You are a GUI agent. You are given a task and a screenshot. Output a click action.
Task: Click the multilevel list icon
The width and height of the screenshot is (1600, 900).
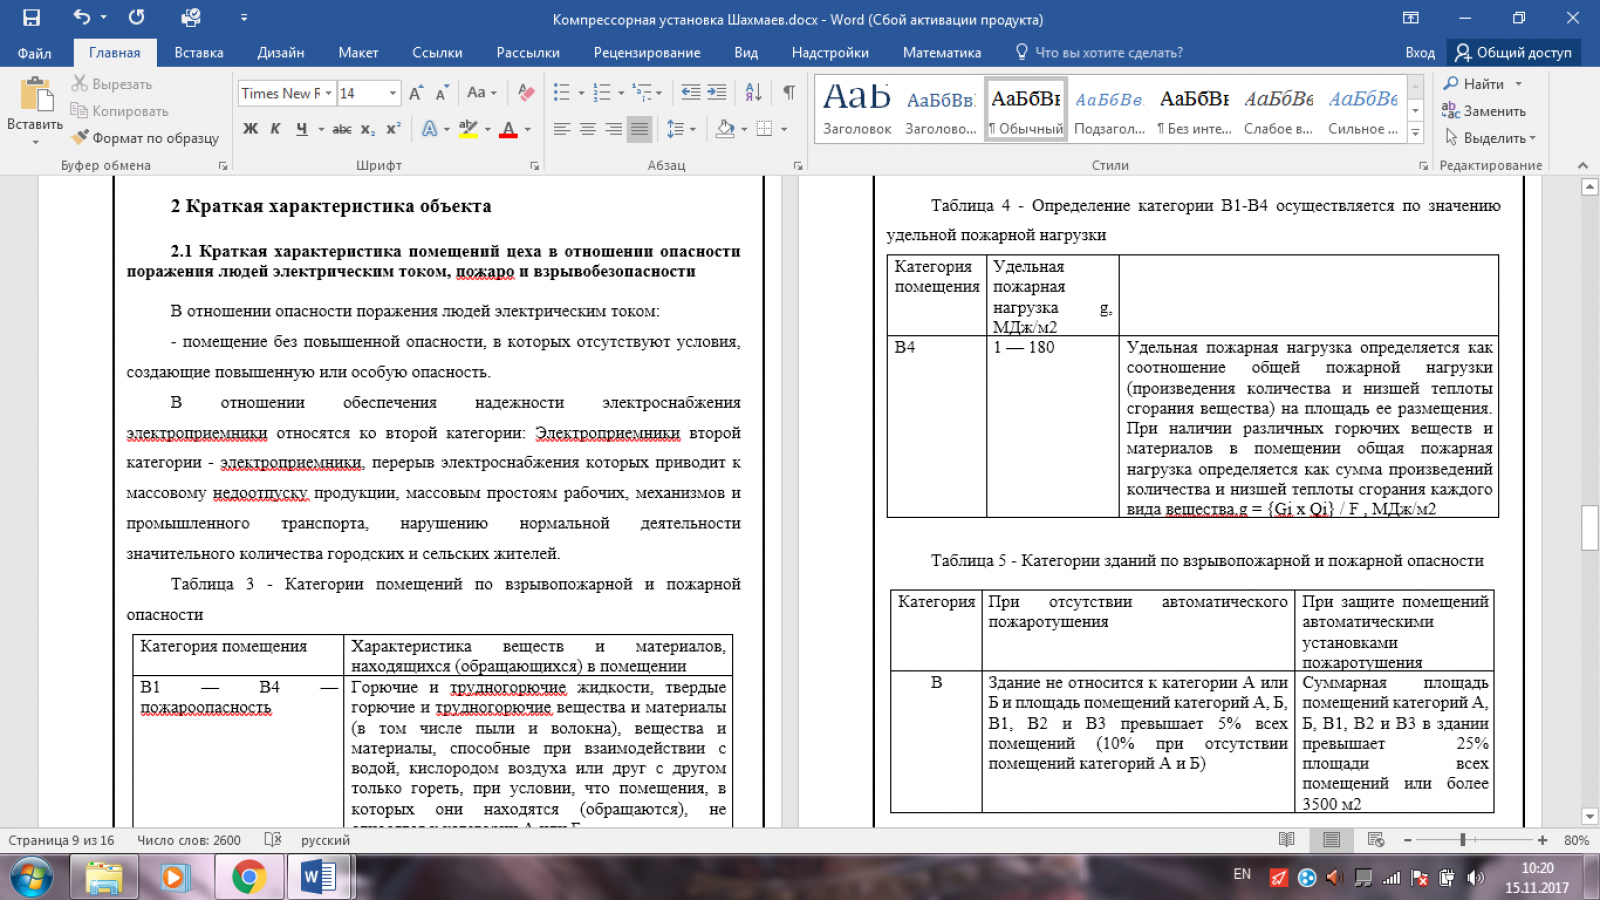tap(643, 93)
